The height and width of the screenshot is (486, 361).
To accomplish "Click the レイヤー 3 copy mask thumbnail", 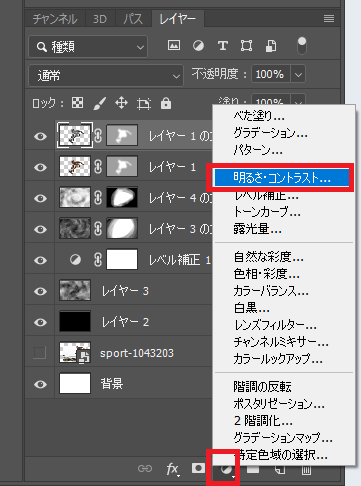I will [122, 228].
